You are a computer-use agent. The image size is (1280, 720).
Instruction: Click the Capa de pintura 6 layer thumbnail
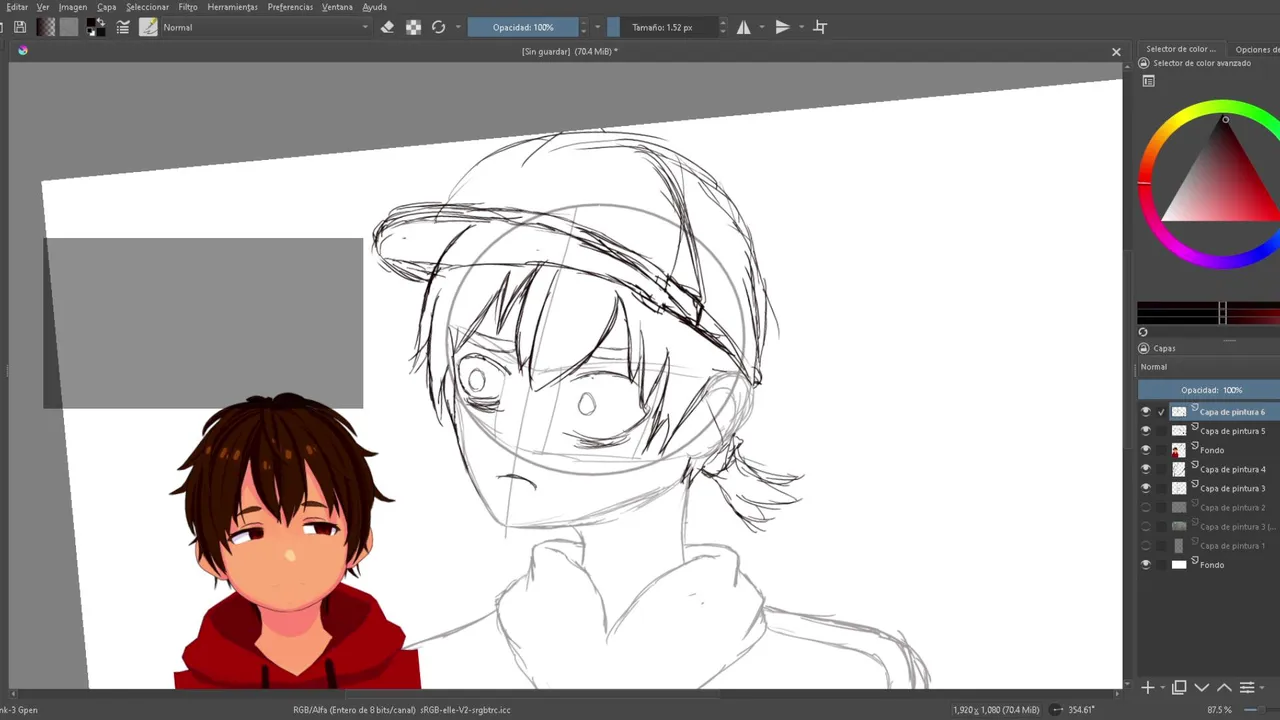(x=1179, y=412)
